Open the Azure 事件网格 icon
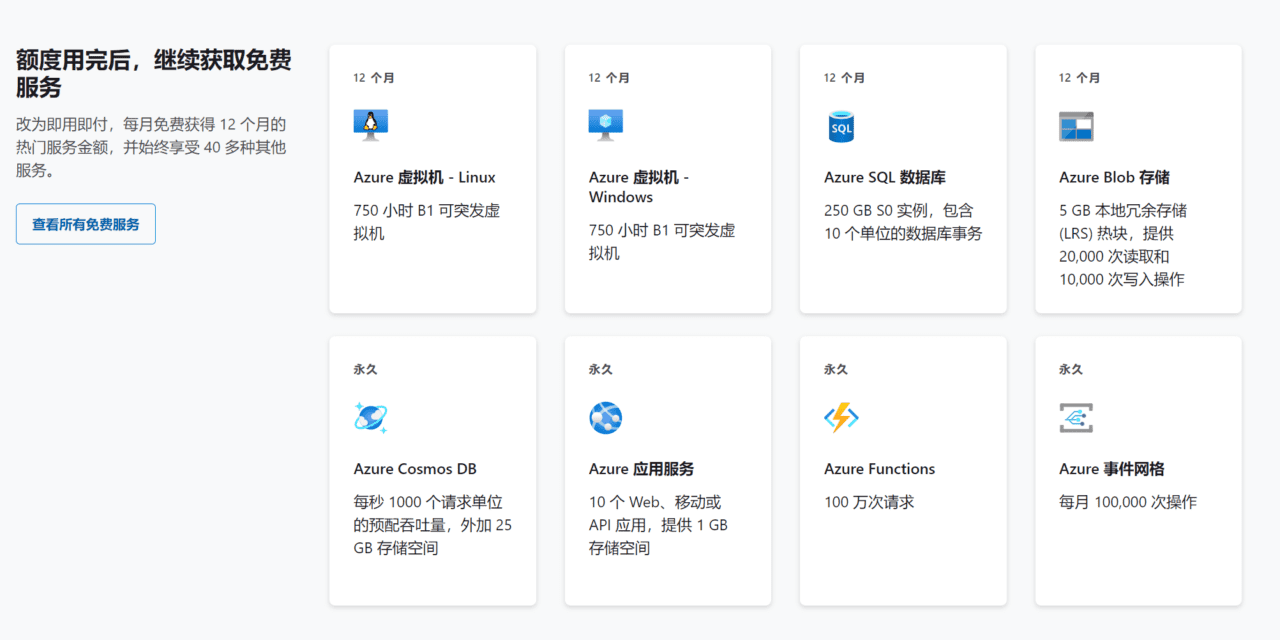Screen dimensions: 1280x640 click(x=1076, y=417)
